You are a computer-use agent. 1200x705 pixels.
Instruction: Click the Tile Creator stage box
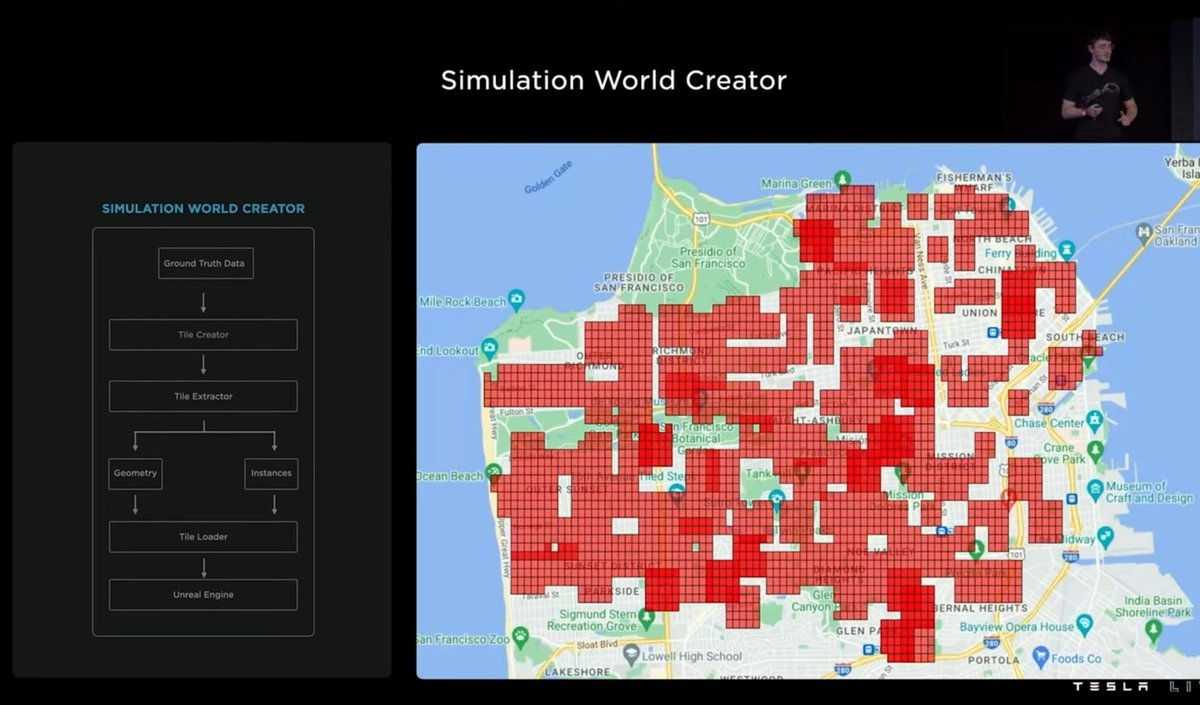pyautogui.click(x=203, y=335)
